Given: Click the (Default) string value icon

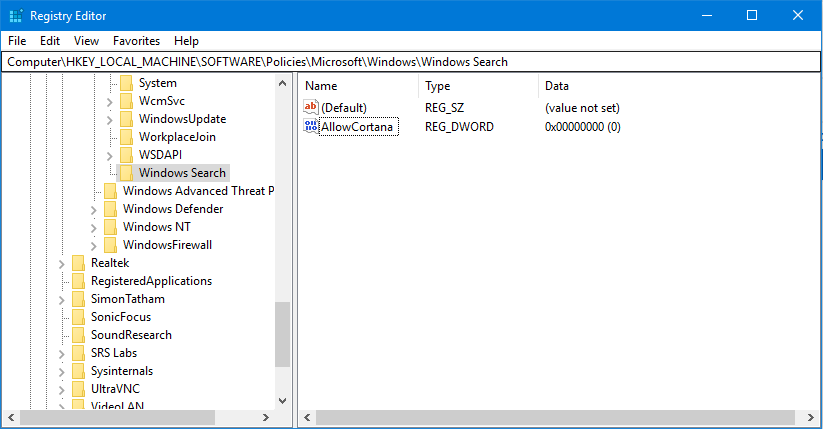Looking at the screenshot, I should click(x=311, y=107).
